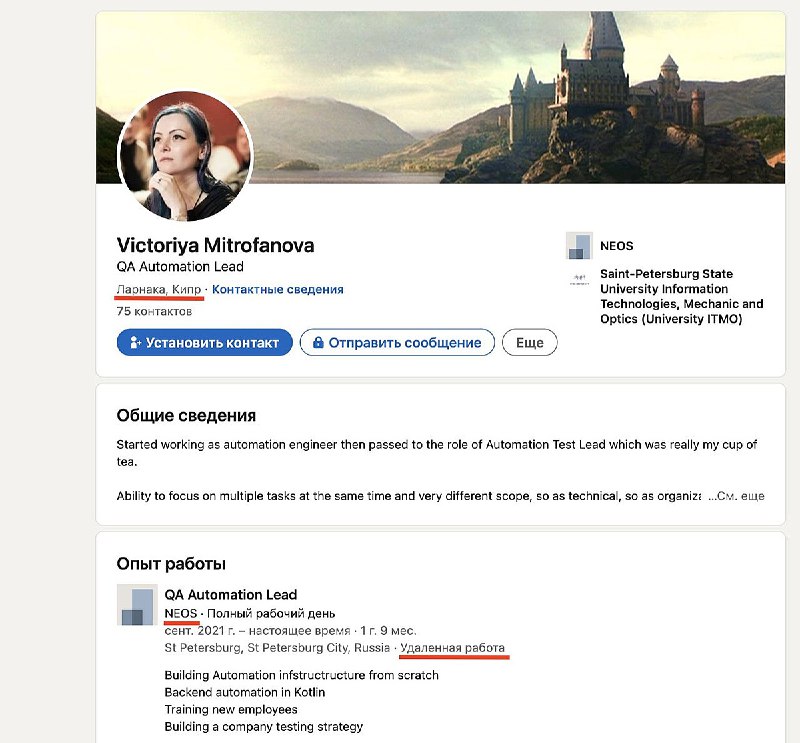800x743 pixels.
Task: Open the round profile photo
Action: tap(185, 156)
